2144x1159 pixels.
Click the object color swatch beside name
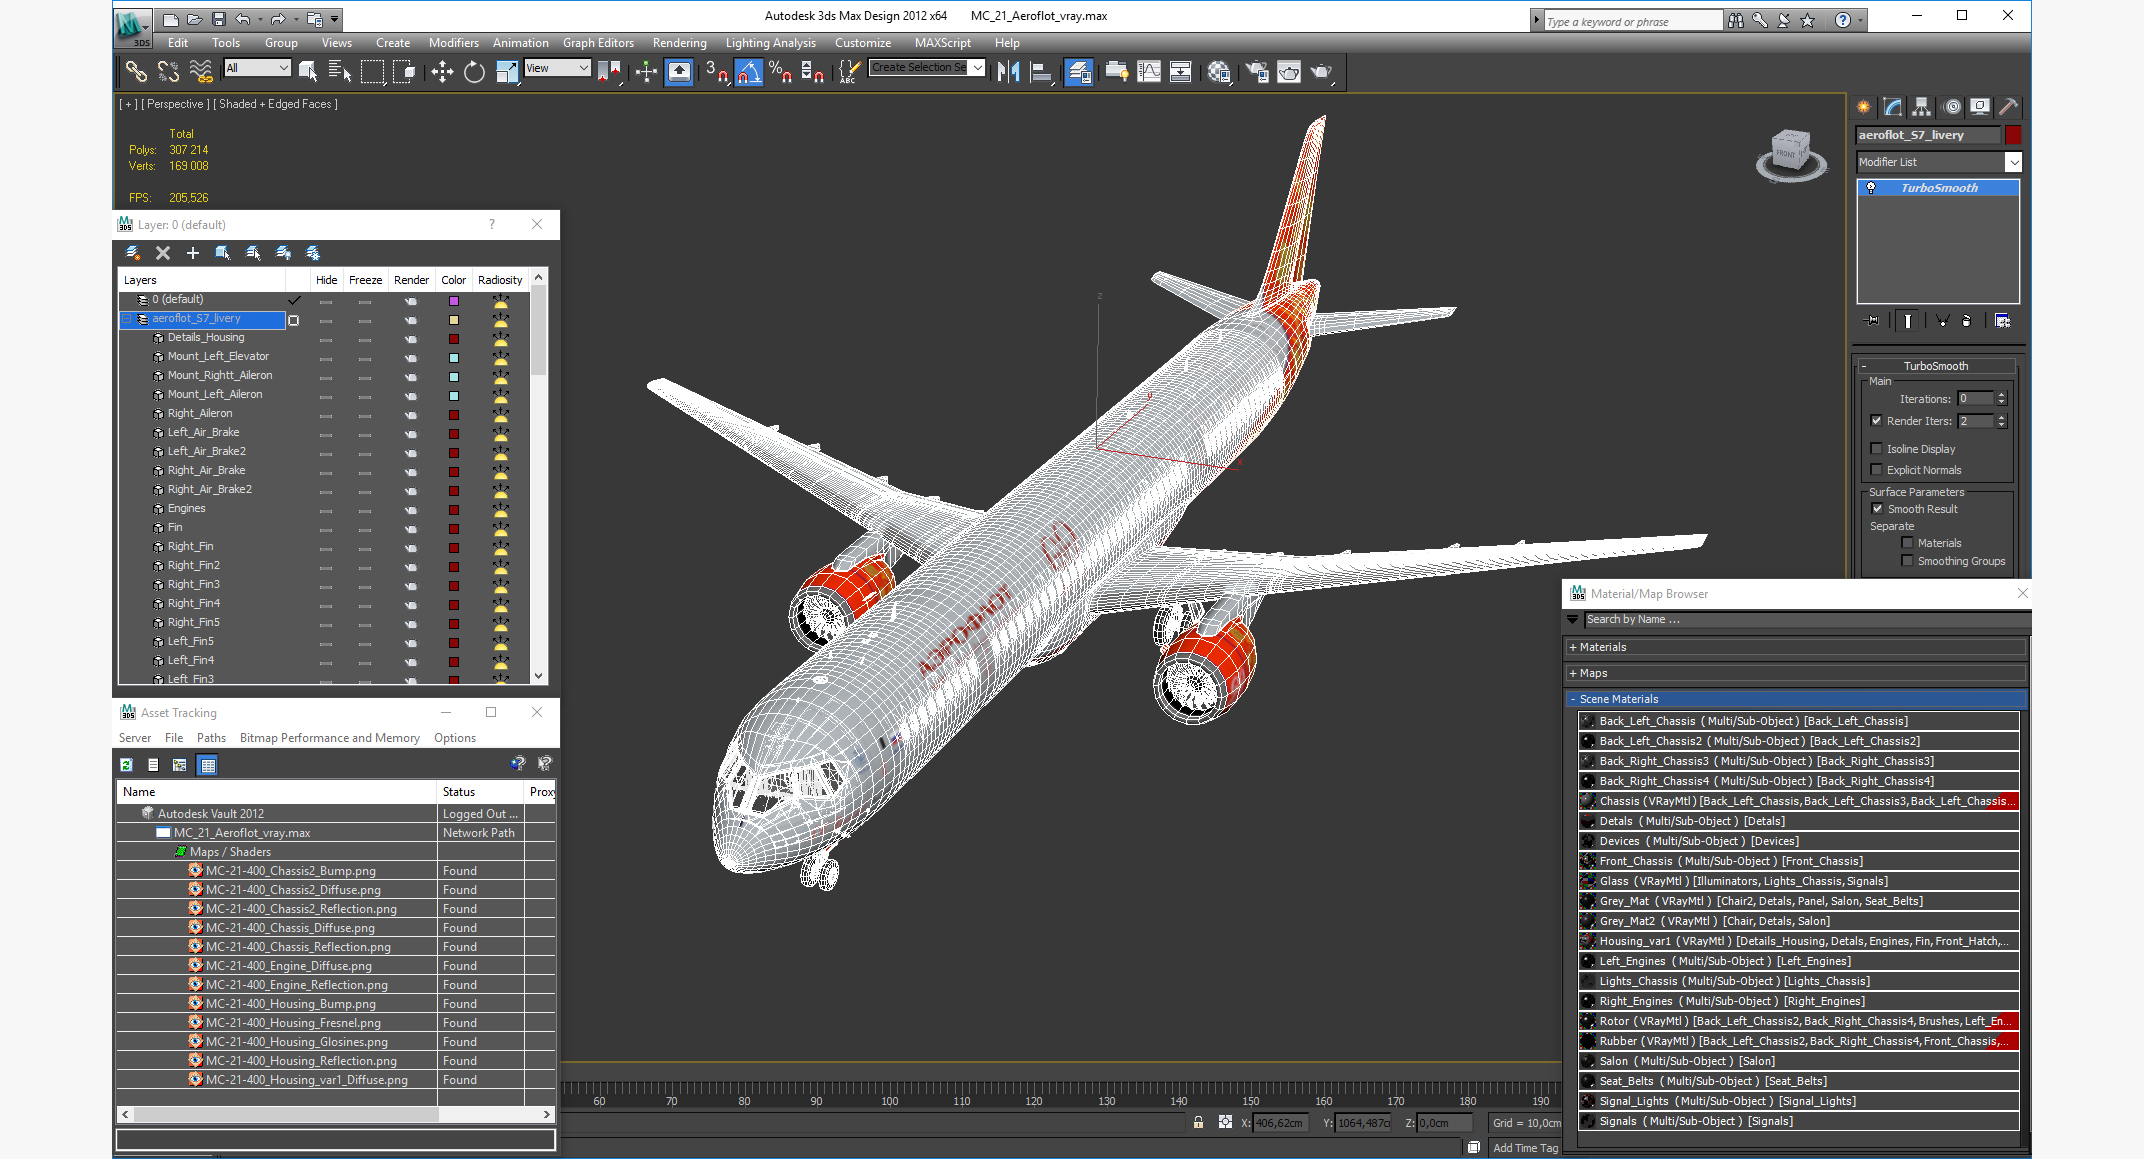tap(2013, 135)
